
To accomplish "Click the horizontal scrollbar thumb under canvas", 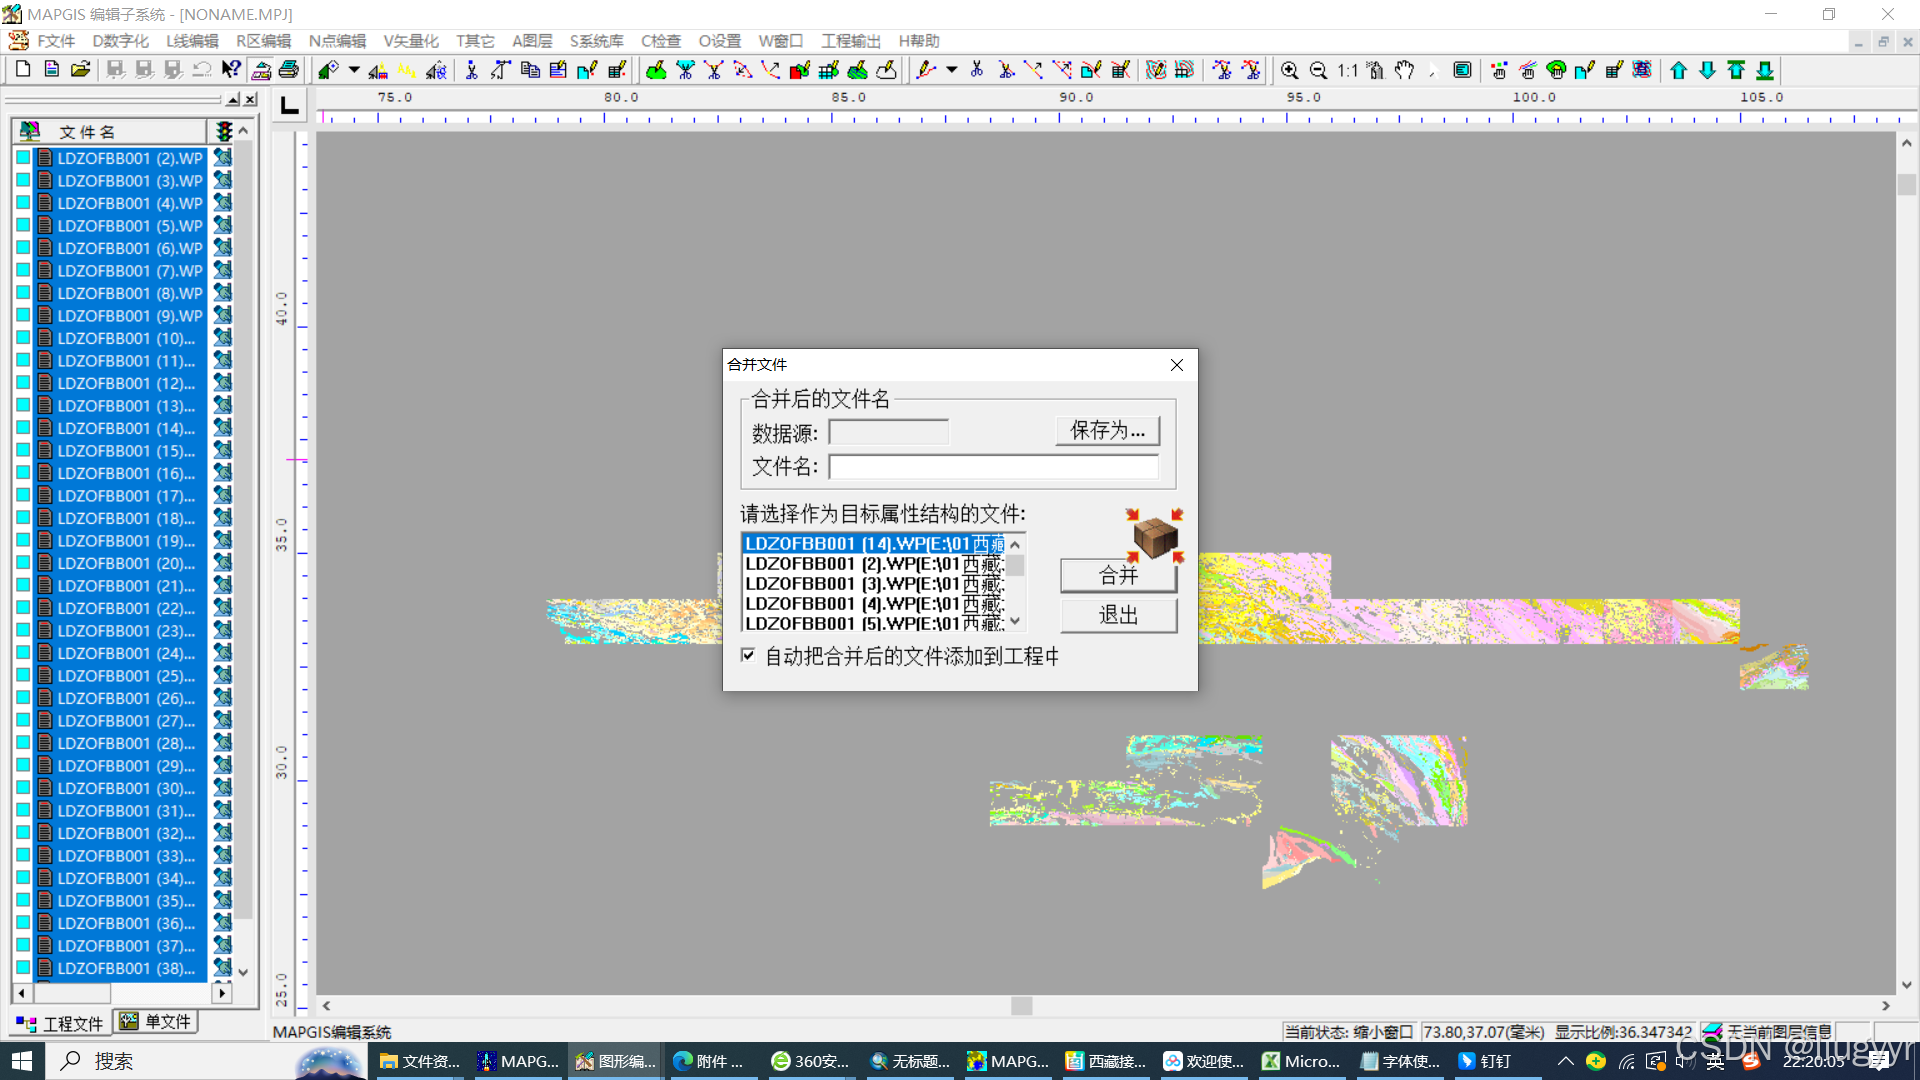I will 1021,1006.
